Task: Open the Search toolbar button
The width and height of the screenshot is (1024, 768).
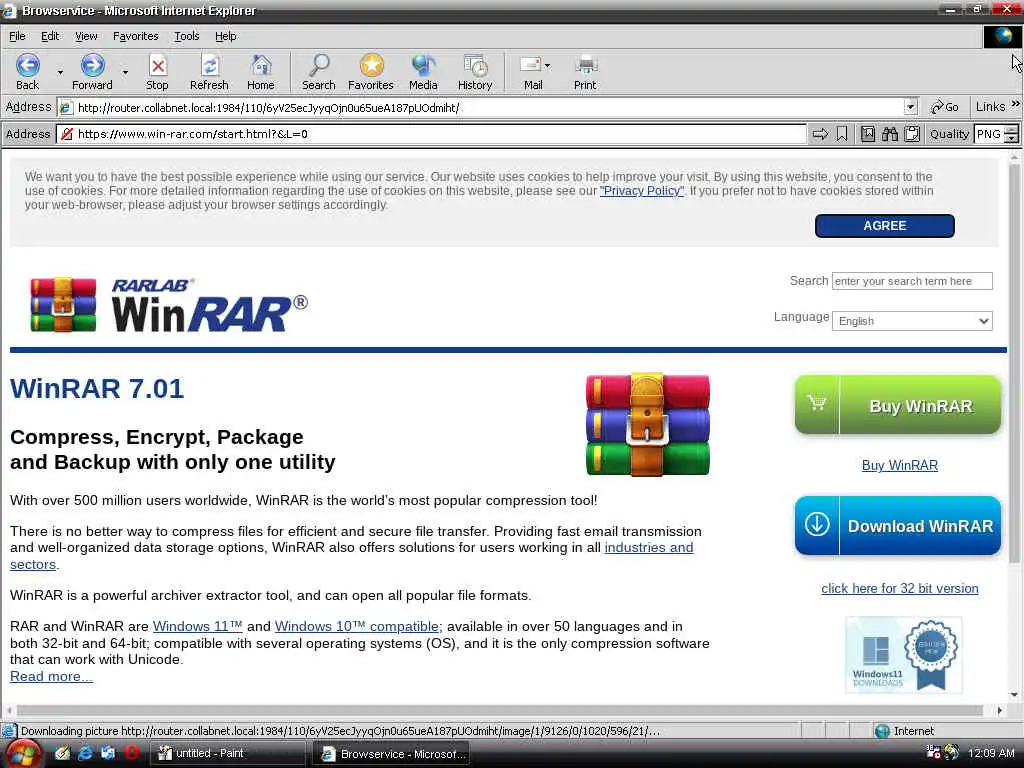Action: (x=319, y=72)
